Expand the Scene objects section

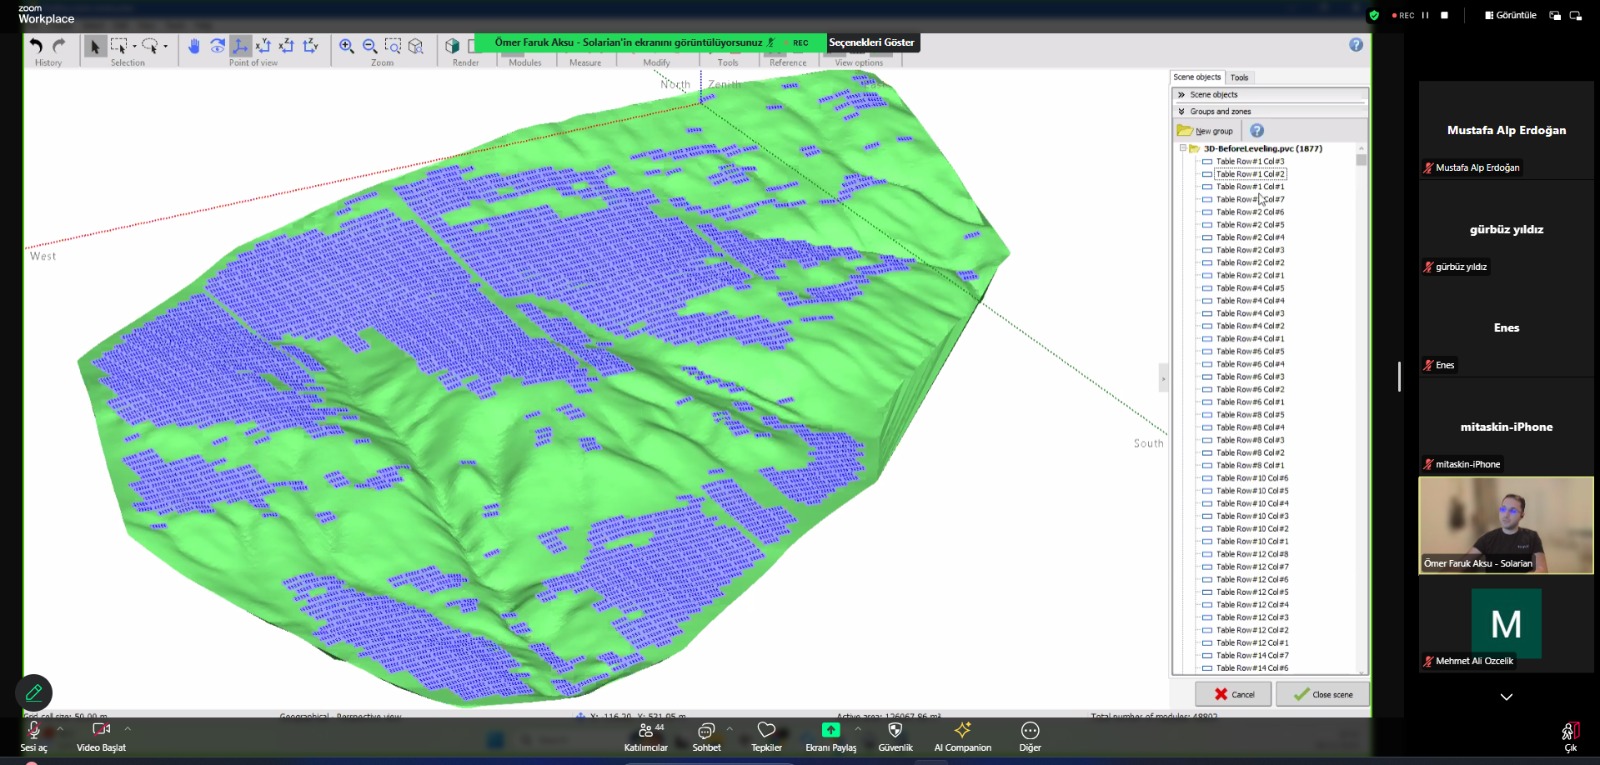[x=1182, y=95]
